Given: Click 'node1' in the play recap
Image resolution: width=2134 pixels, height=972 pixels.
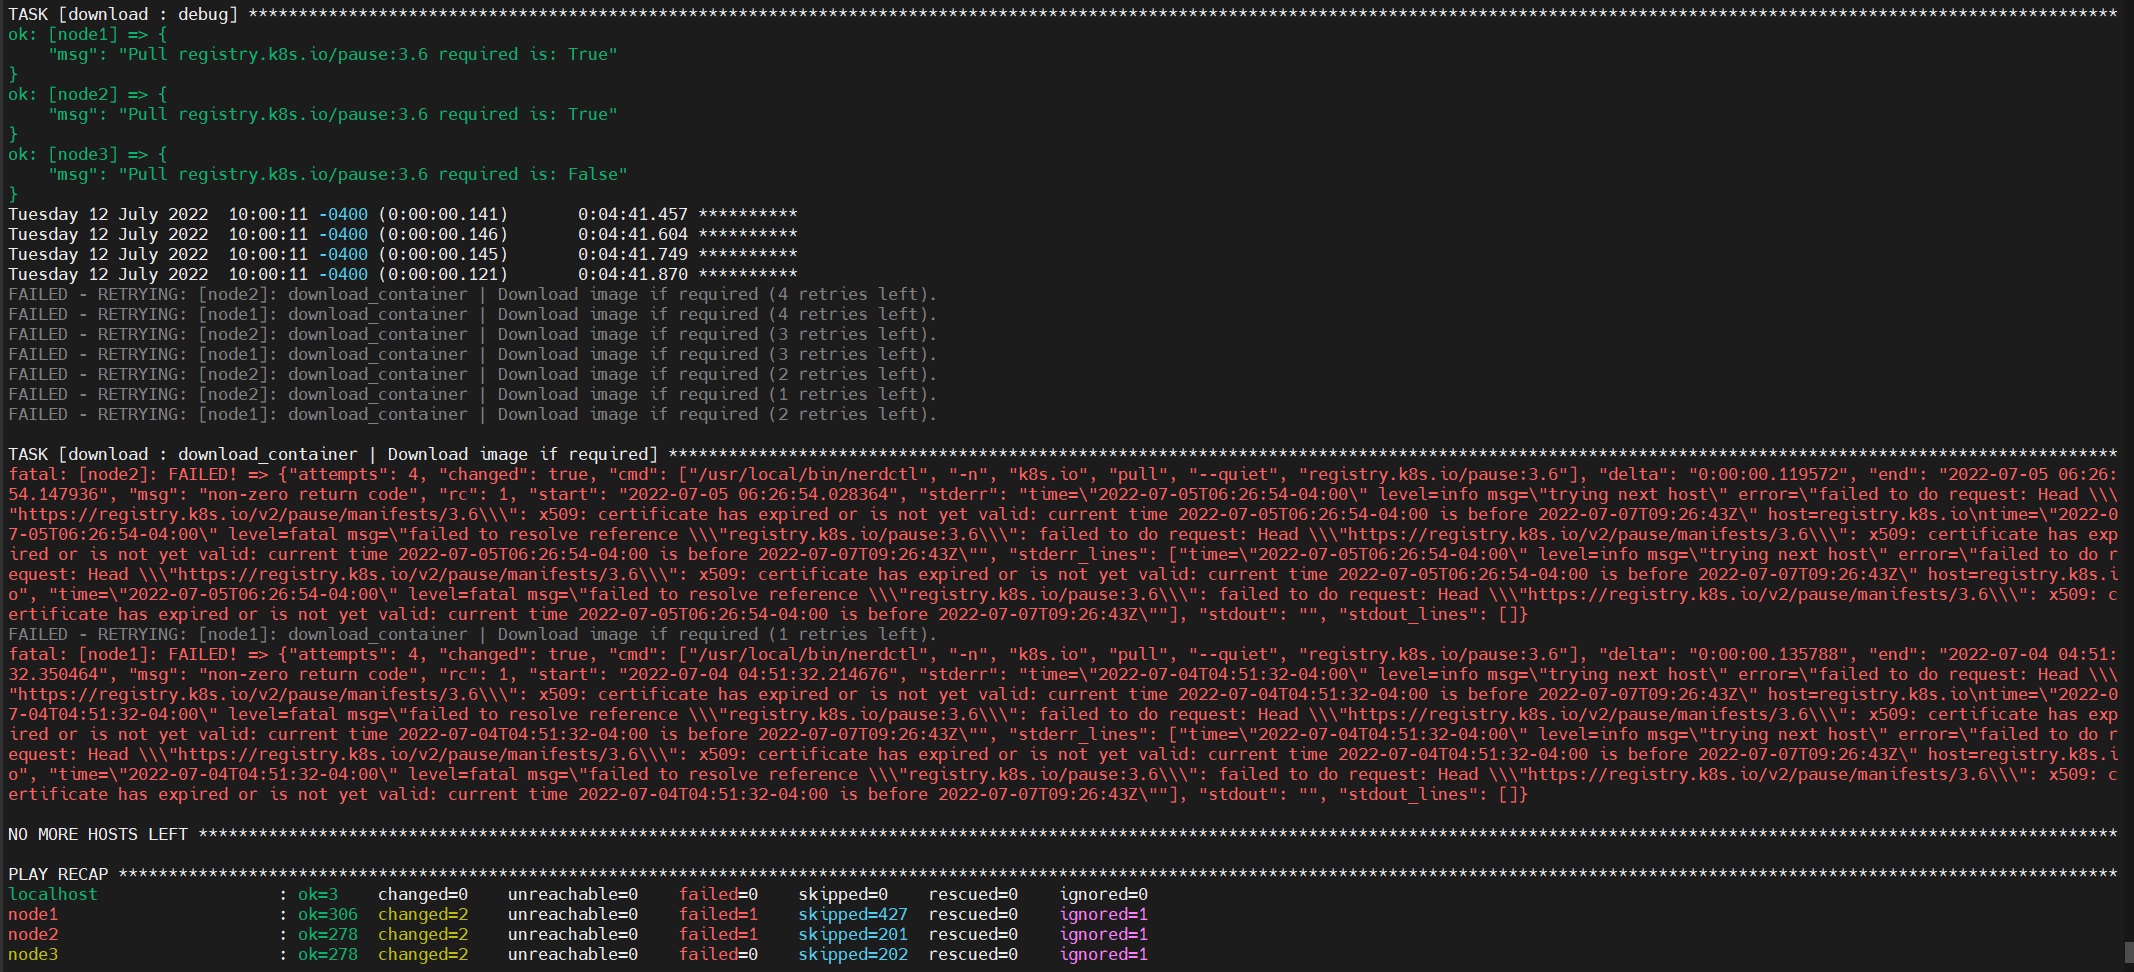Looking at the screenshot, I should pos(33,914).
